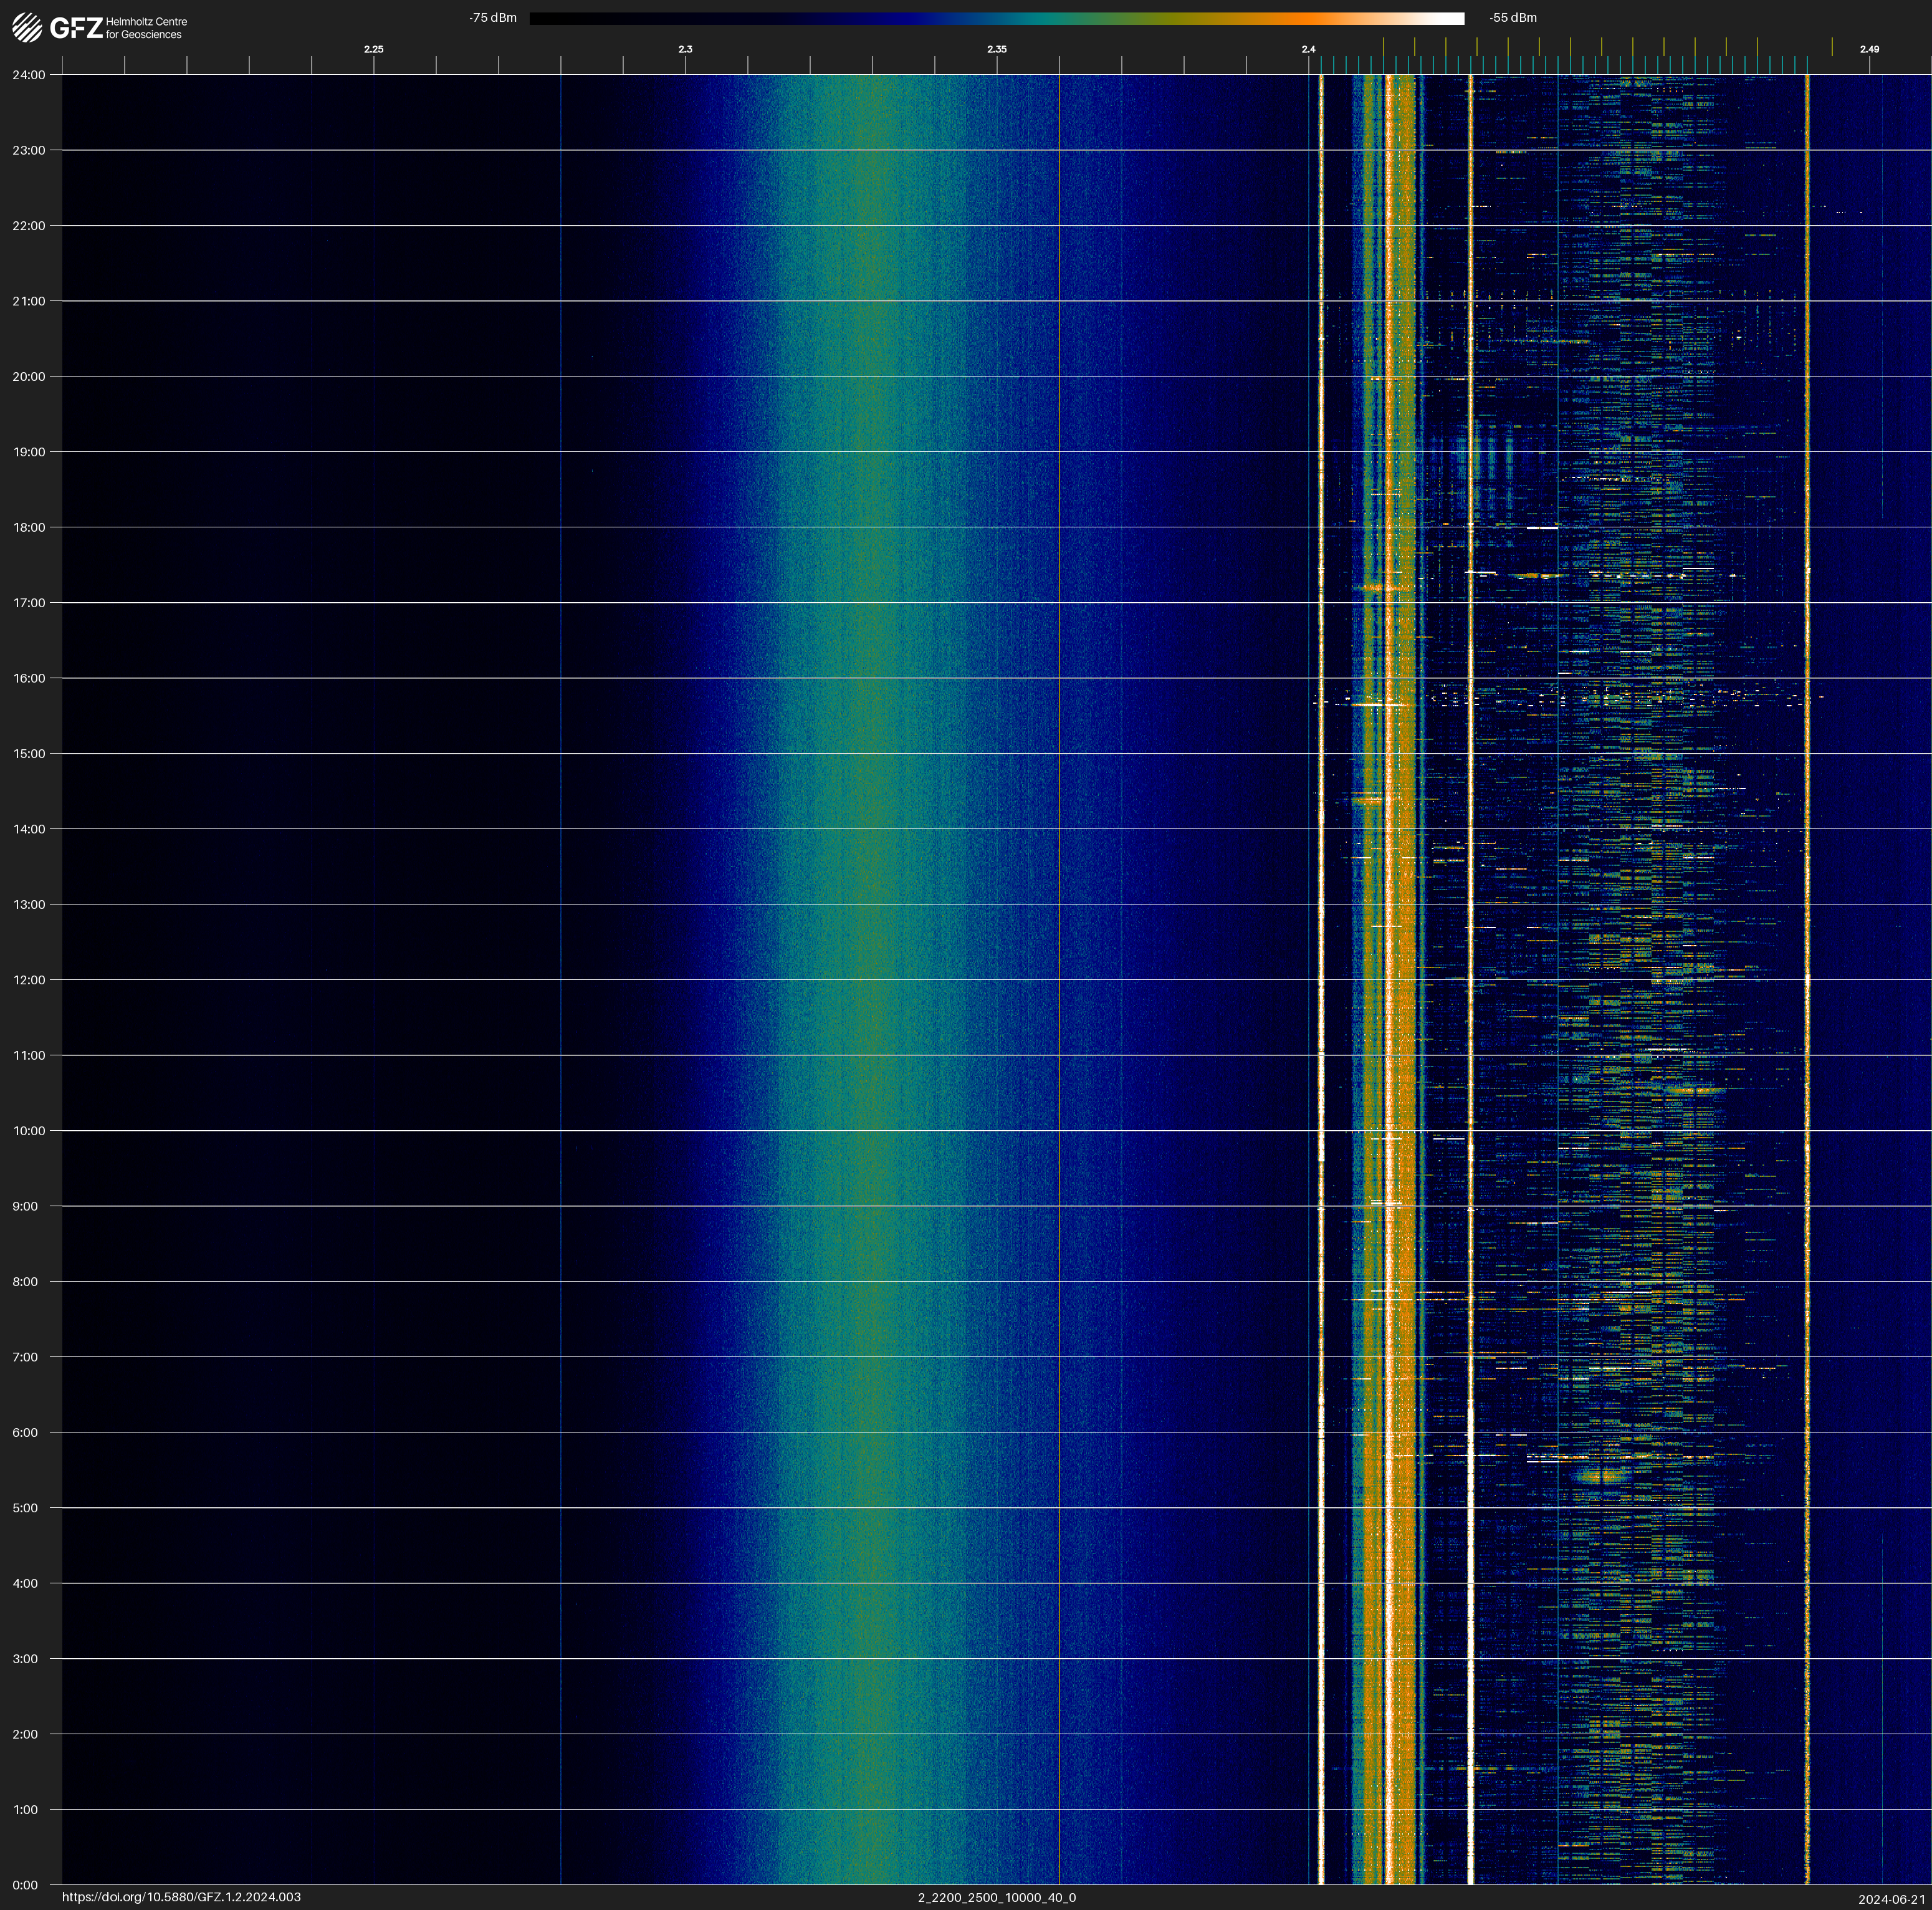1932x1910 pixels.
Task: Click the 18:00 time axis label
Action: [29, 527]
